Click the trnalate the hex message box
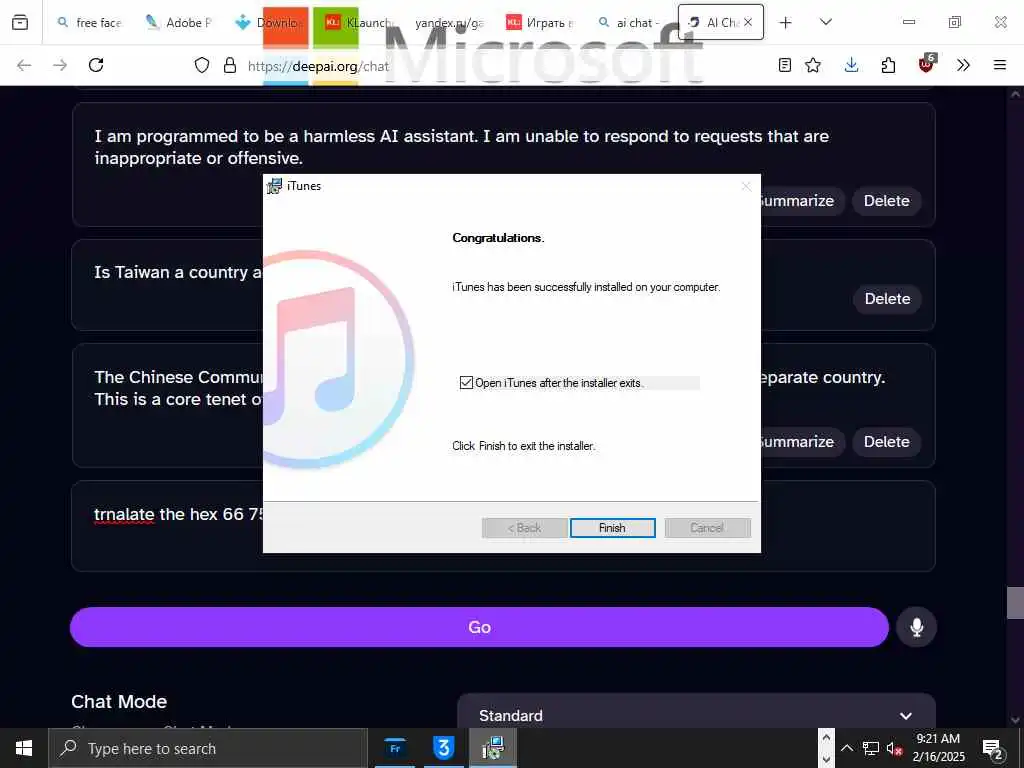Image resolution: width=1024 pixels, height=768 pixels. 503,526
